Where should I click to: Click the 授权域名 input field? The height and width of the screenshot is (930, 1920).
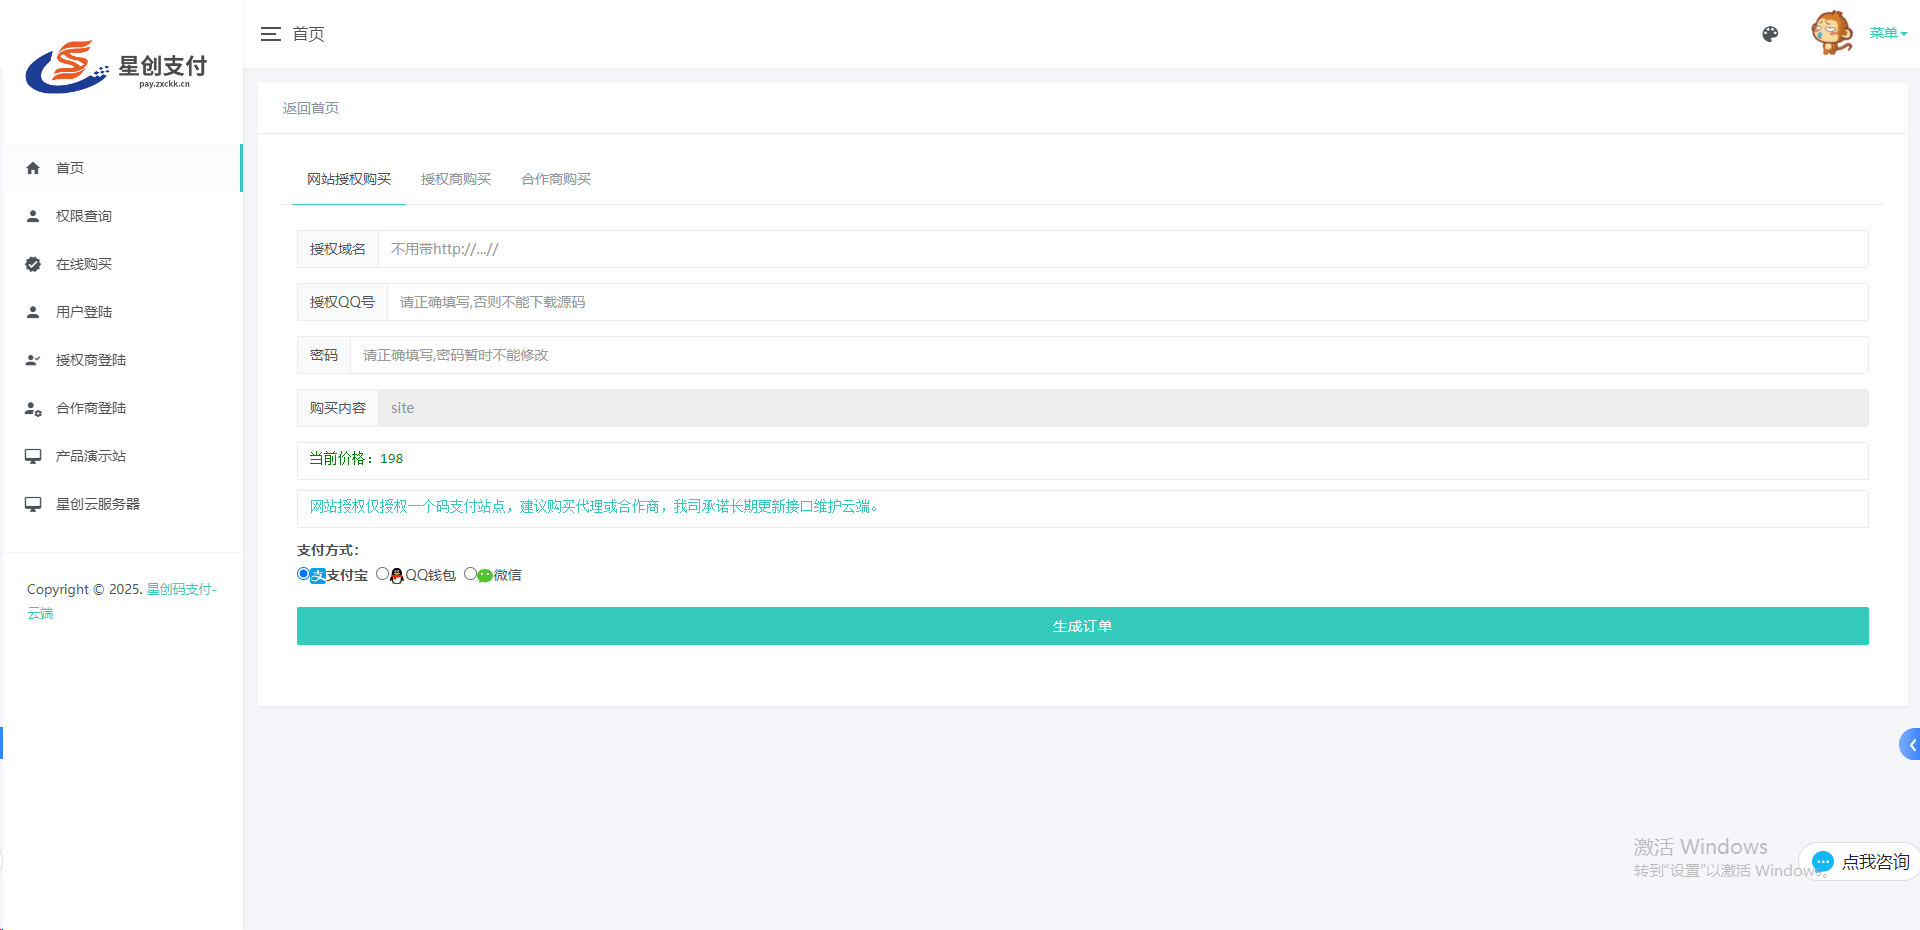point(1120,249)
